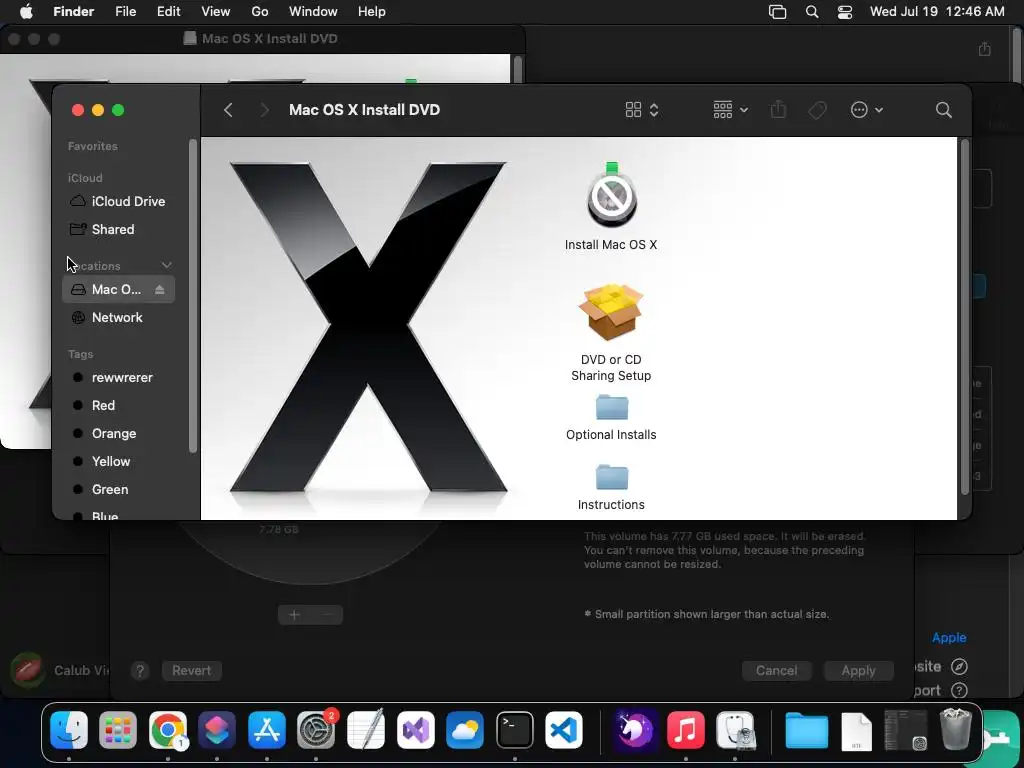Open Network in the sidebar
Image resolution: width=1024 pixels, height=768 pixels.
[x=118, y=317]
